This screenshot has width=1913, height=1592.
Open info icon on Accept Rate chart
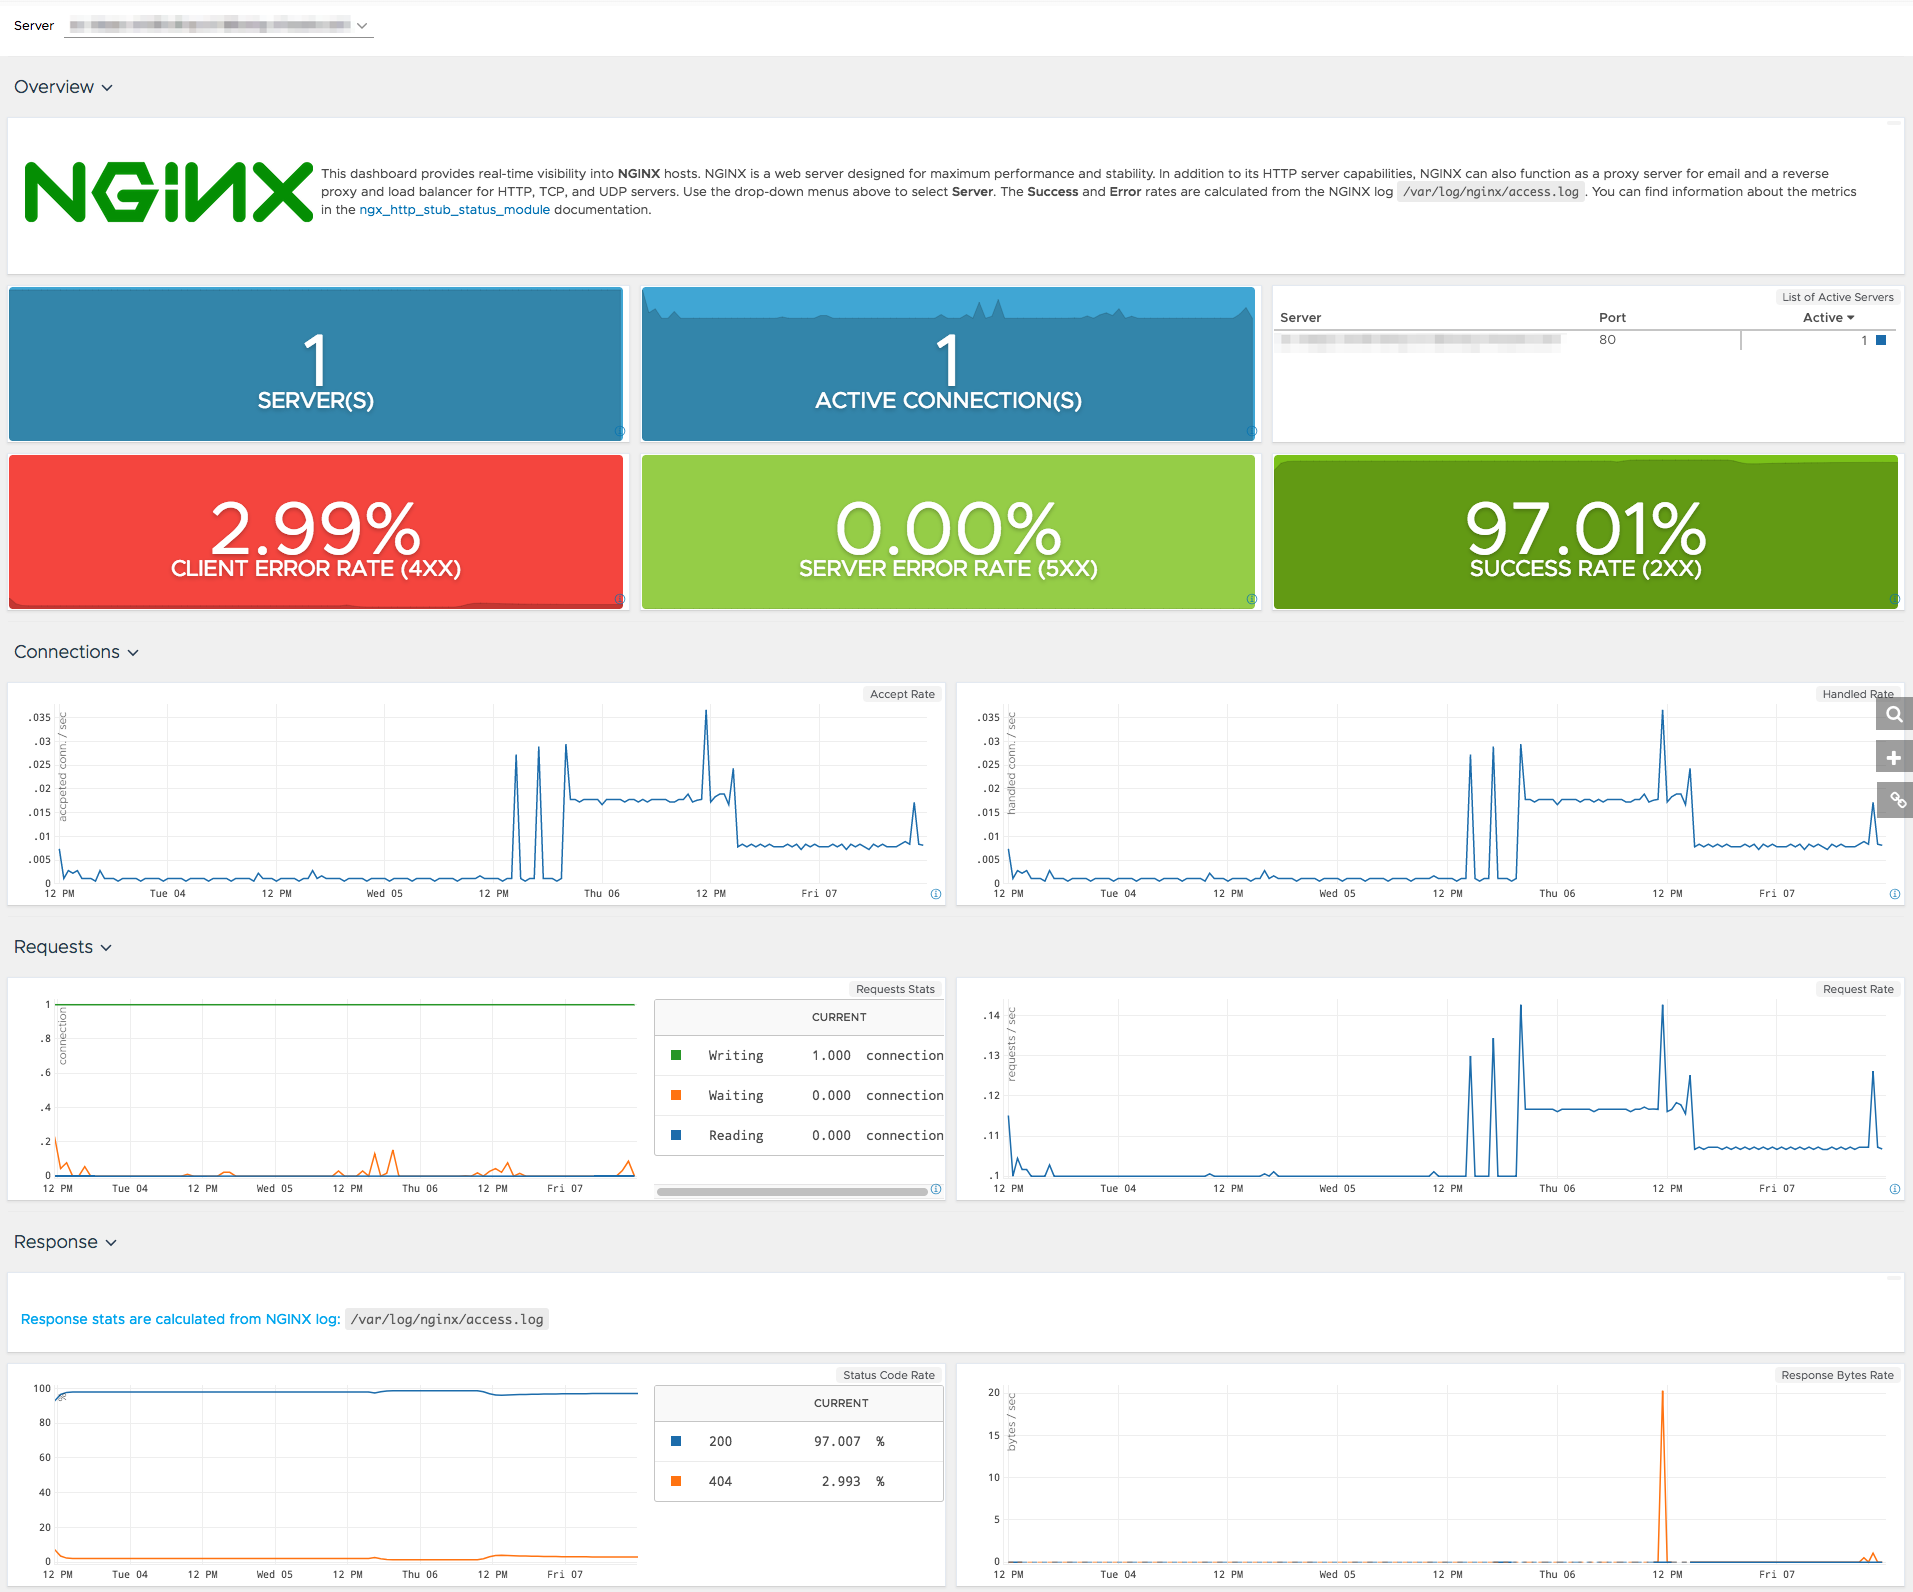pos(936,894)
